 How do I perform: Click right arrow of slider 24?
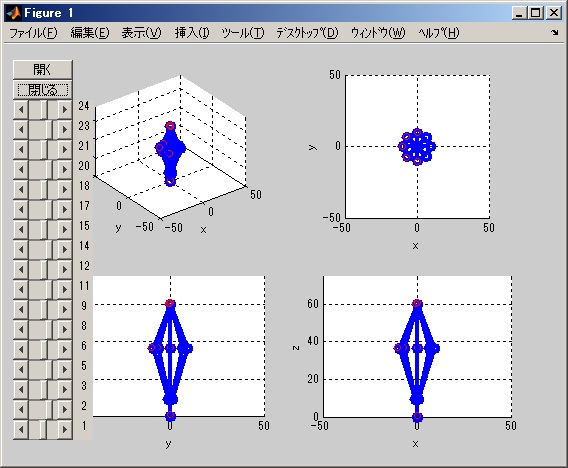tap(65, 109)
